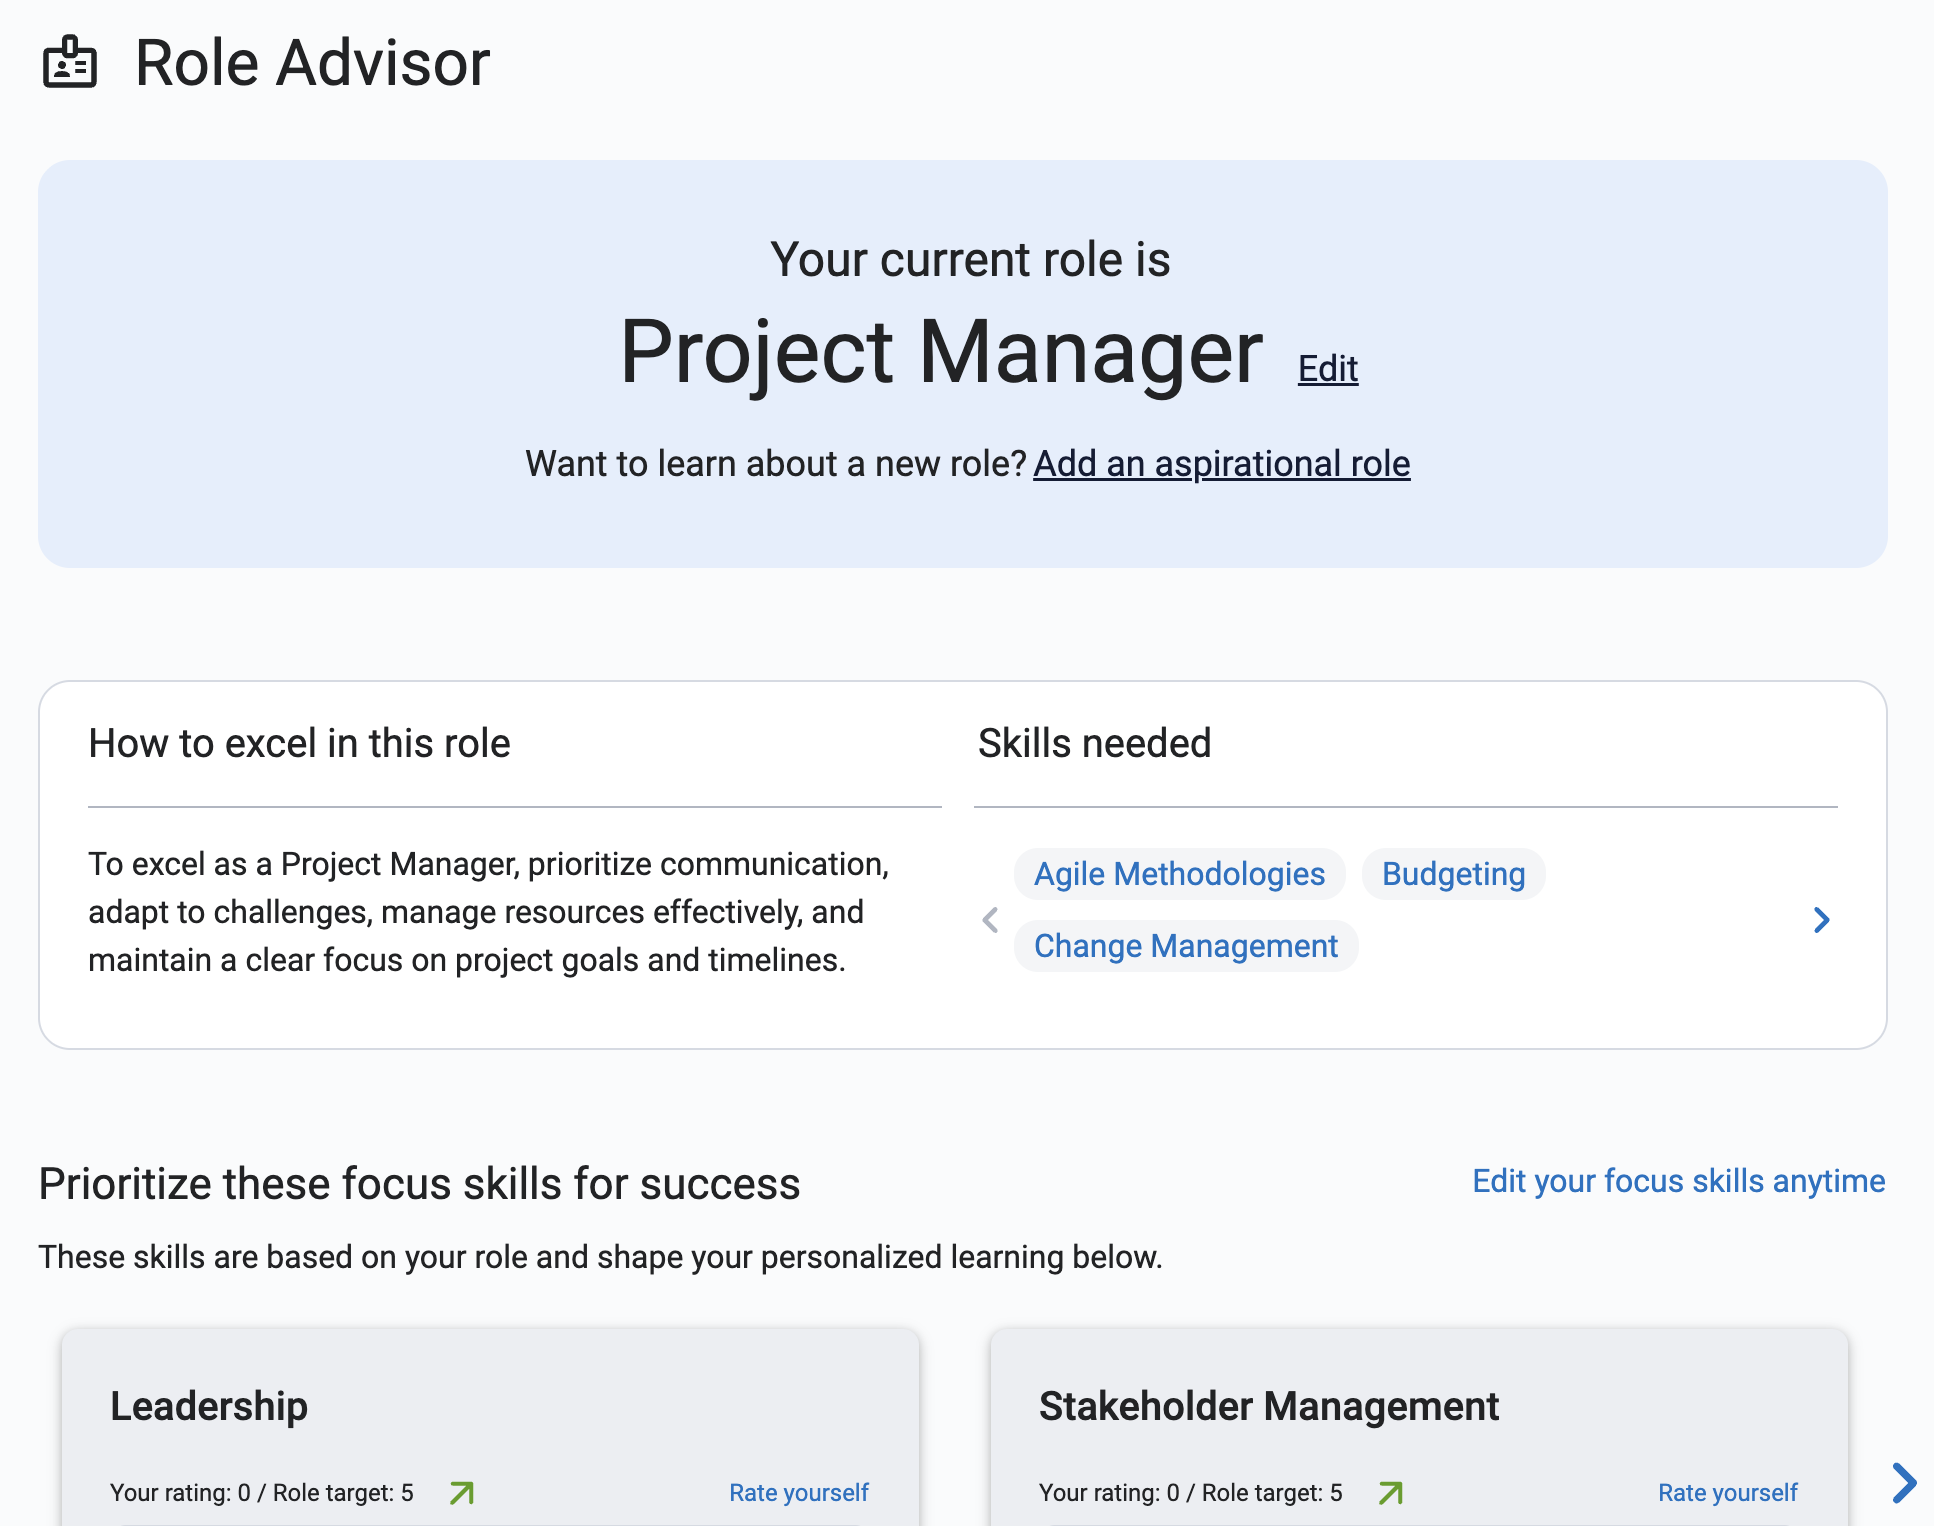Select the Budgeting skill chip

click(1453, 874)
